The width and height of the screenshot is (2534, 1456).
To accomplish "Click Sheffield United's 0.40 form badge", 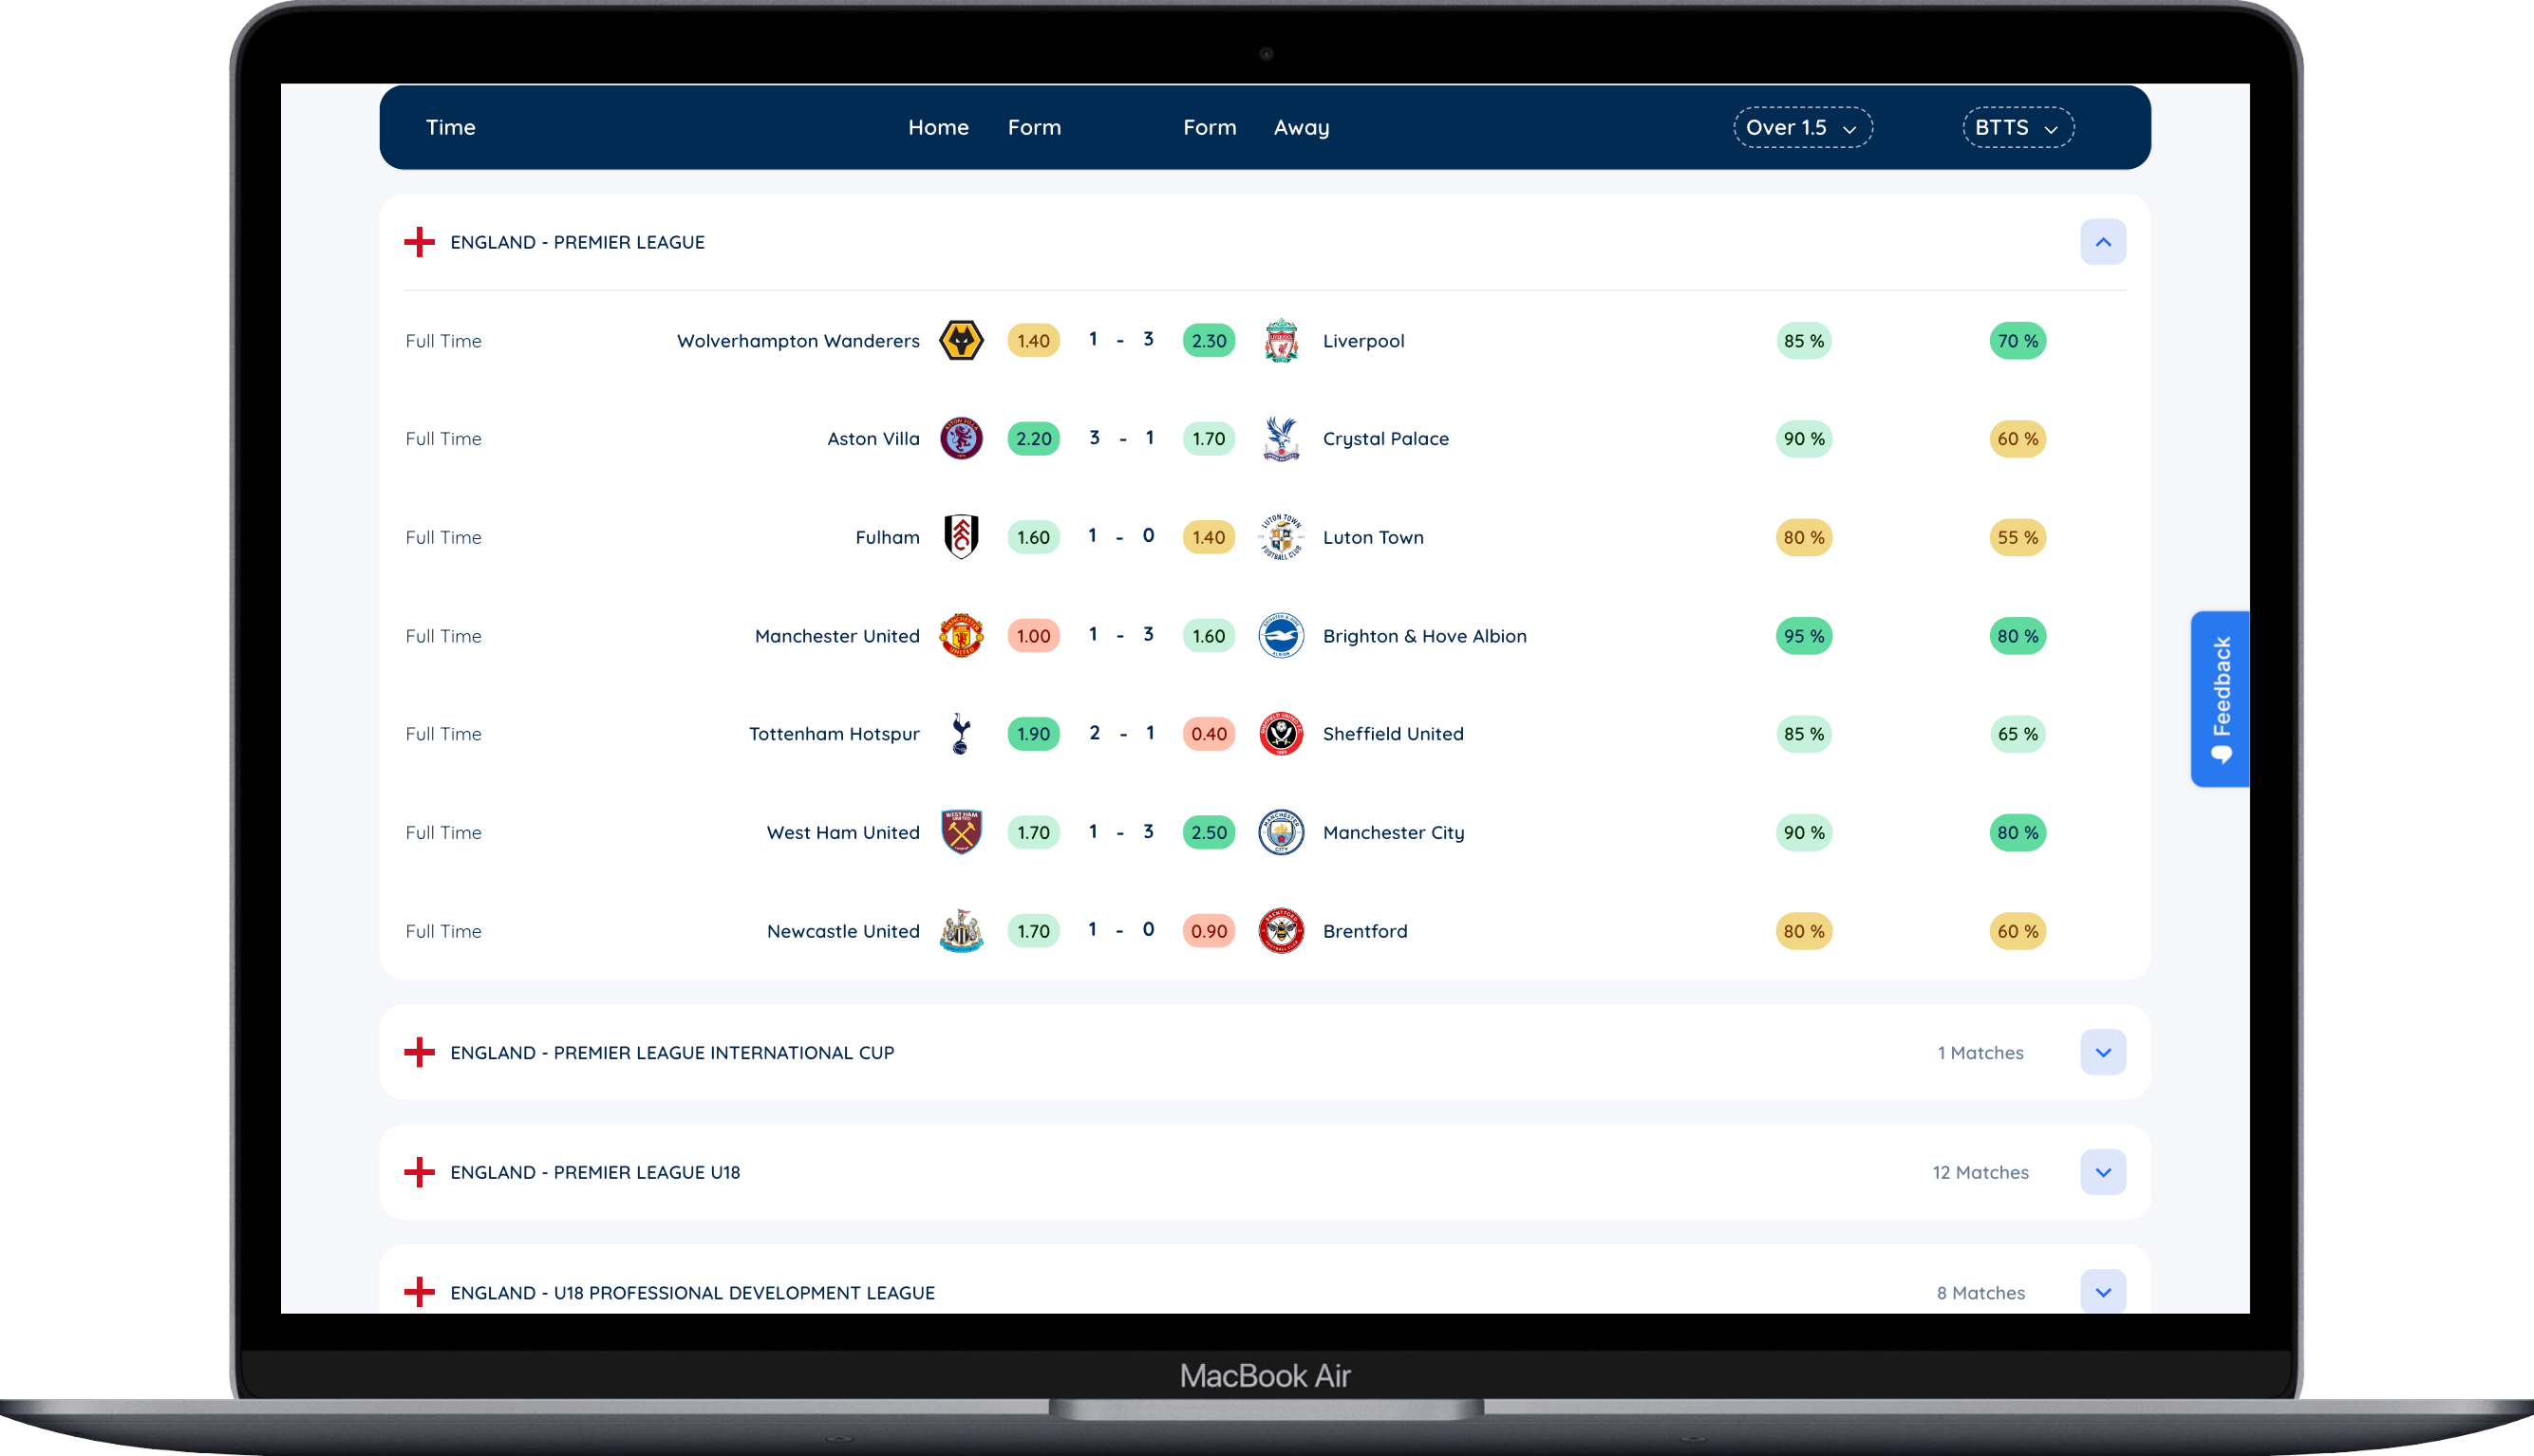I will [x=1208, y=734].
